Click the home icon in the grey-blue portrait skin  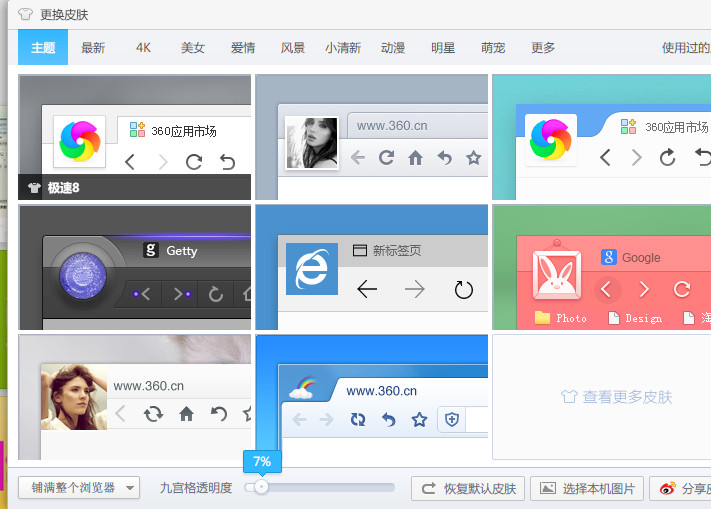tap(415, 158)
